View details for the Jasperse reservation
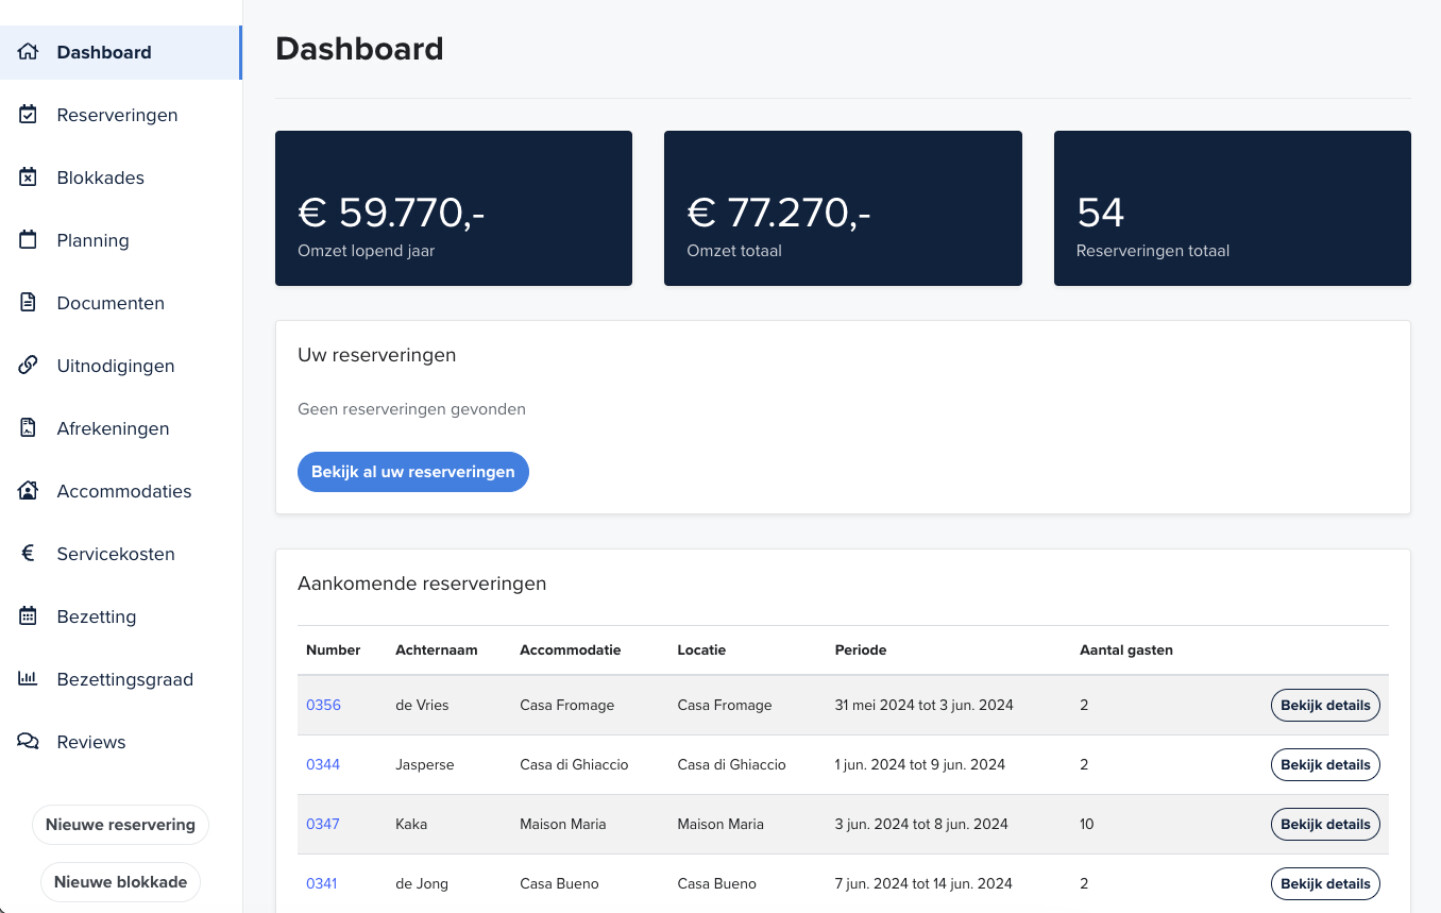The image size is (1441, 913). click(1325, 765)
